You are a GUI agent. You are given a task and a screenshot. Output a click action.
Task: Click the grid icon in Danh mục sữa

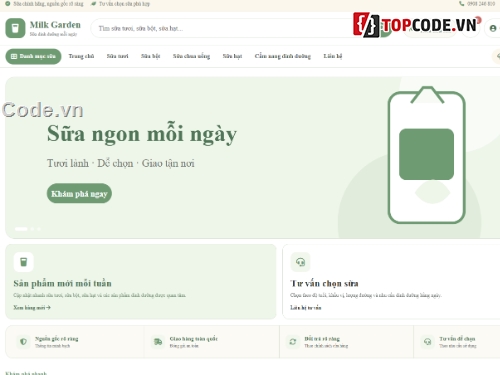coord(14,56)
